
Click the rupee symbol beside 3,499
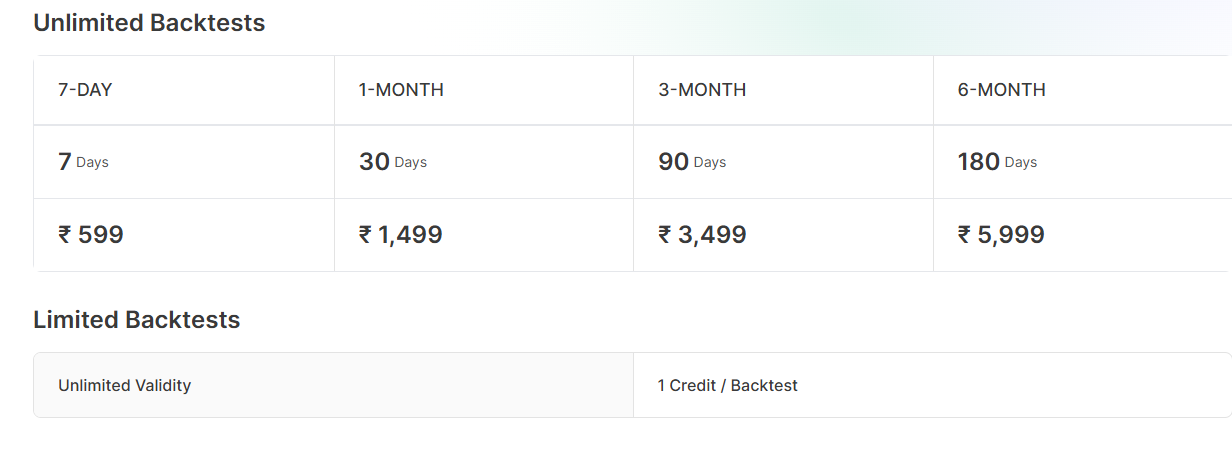point(665,235)
